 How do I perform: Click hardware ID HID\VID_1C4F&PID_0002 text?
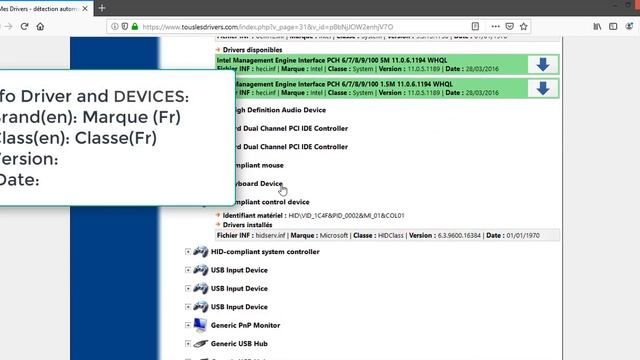click(347, 216)
